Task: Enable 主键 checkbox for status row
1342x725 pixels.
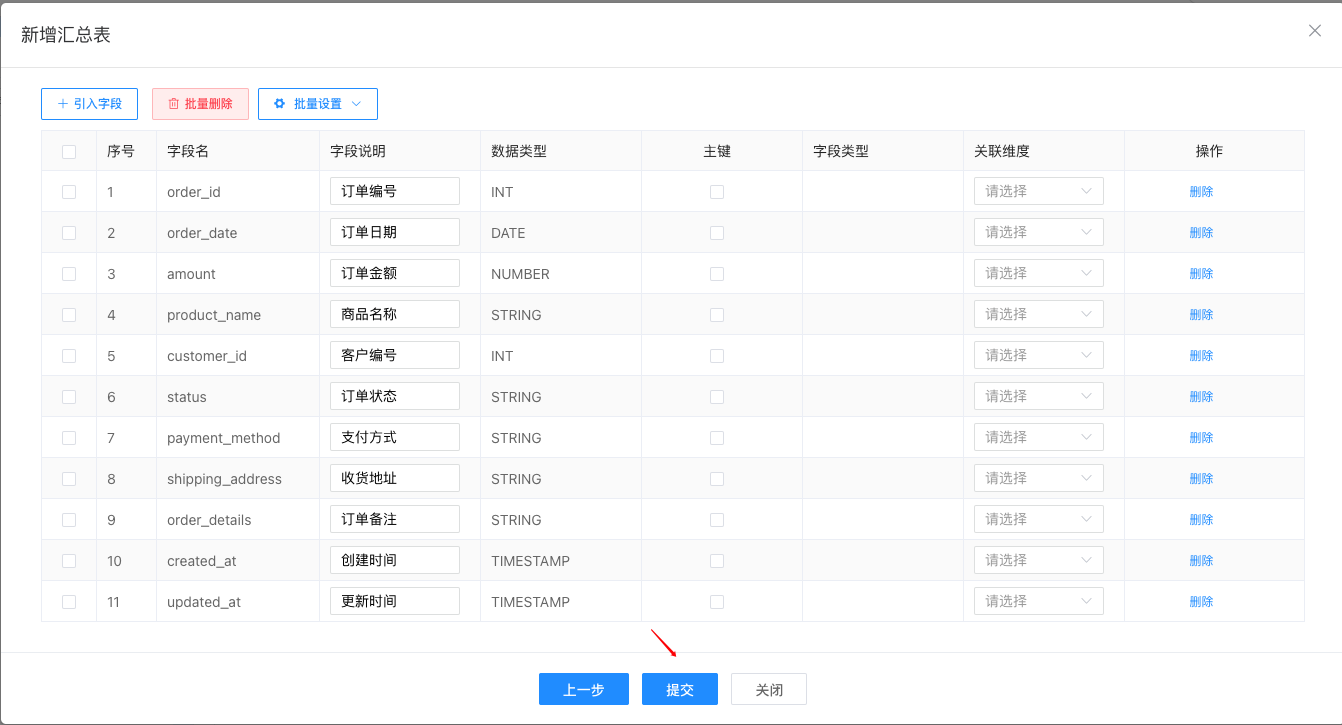Action: tap(717, 396)
